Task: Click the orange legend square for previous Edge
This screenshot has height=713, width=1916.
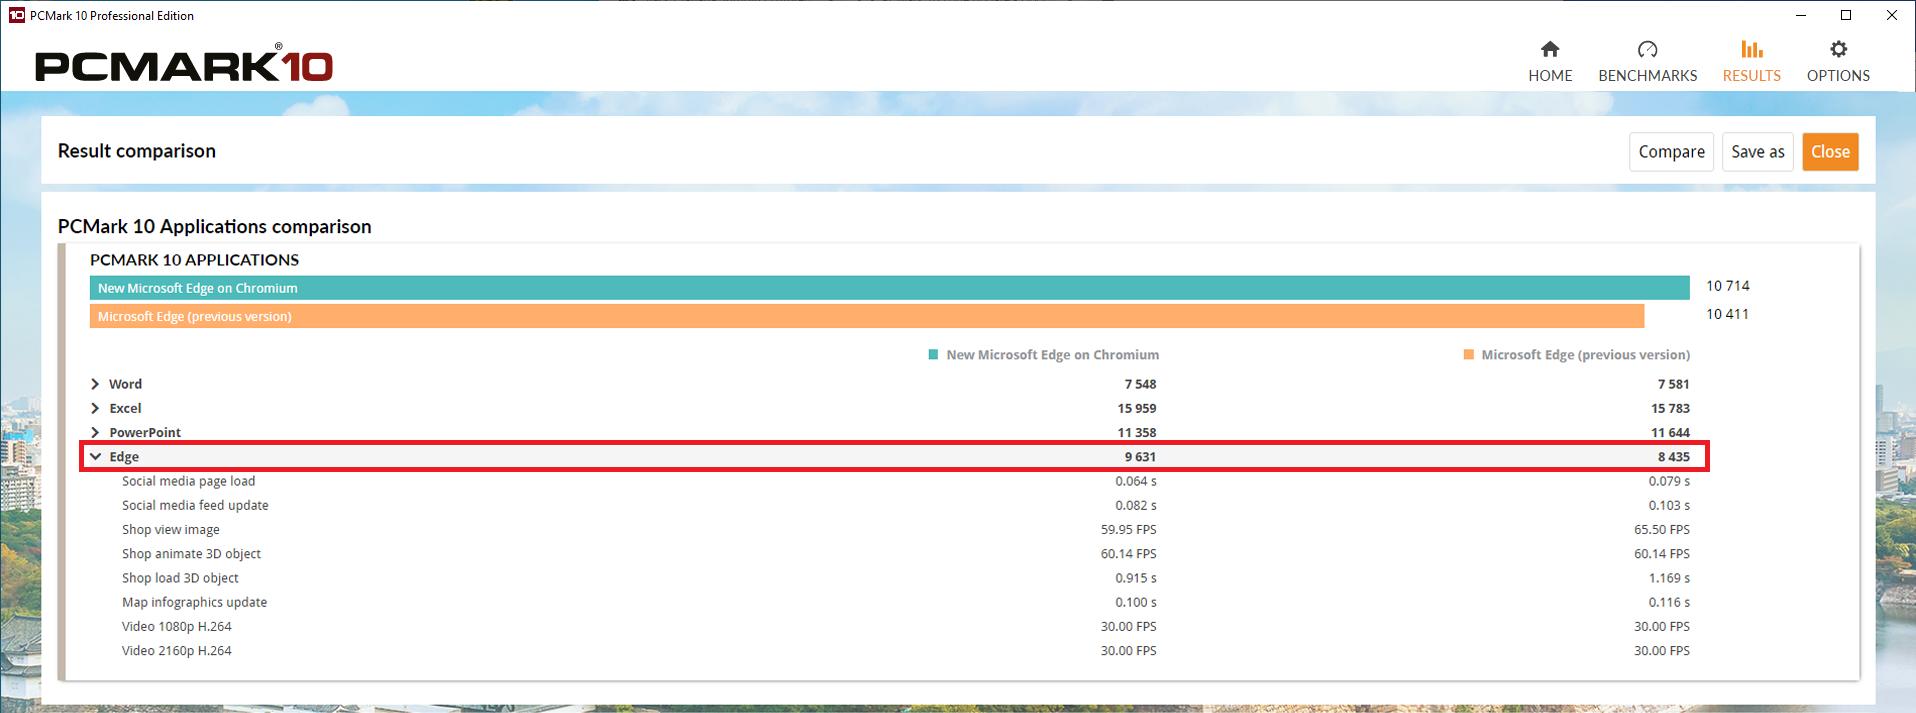Action: tap(1468, 355)
